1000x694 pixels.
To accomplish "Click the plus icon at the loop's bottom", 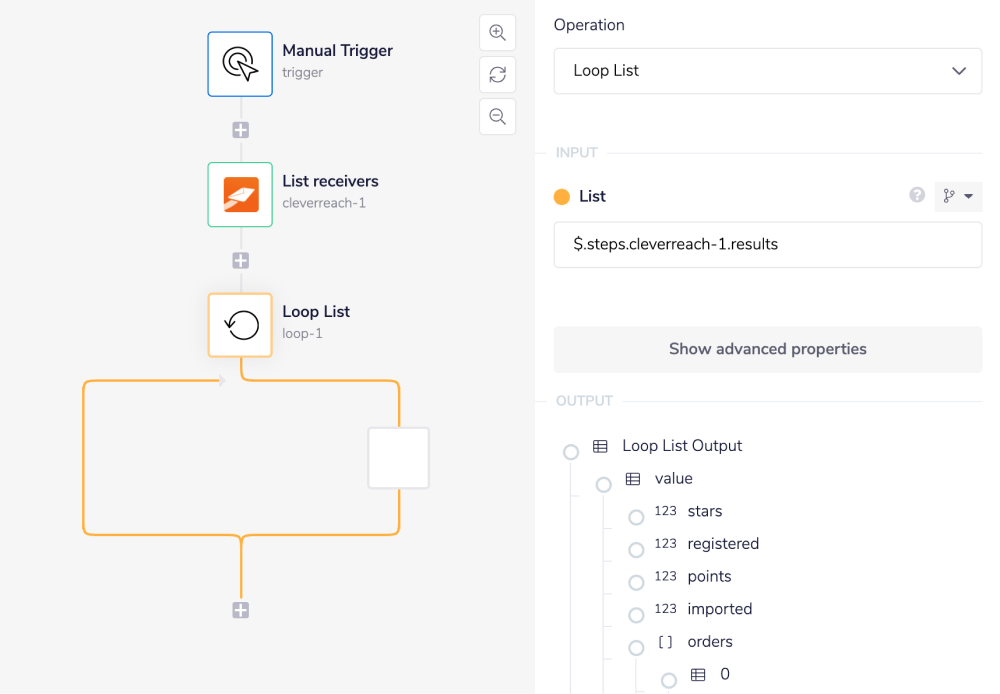I will 240,609.
